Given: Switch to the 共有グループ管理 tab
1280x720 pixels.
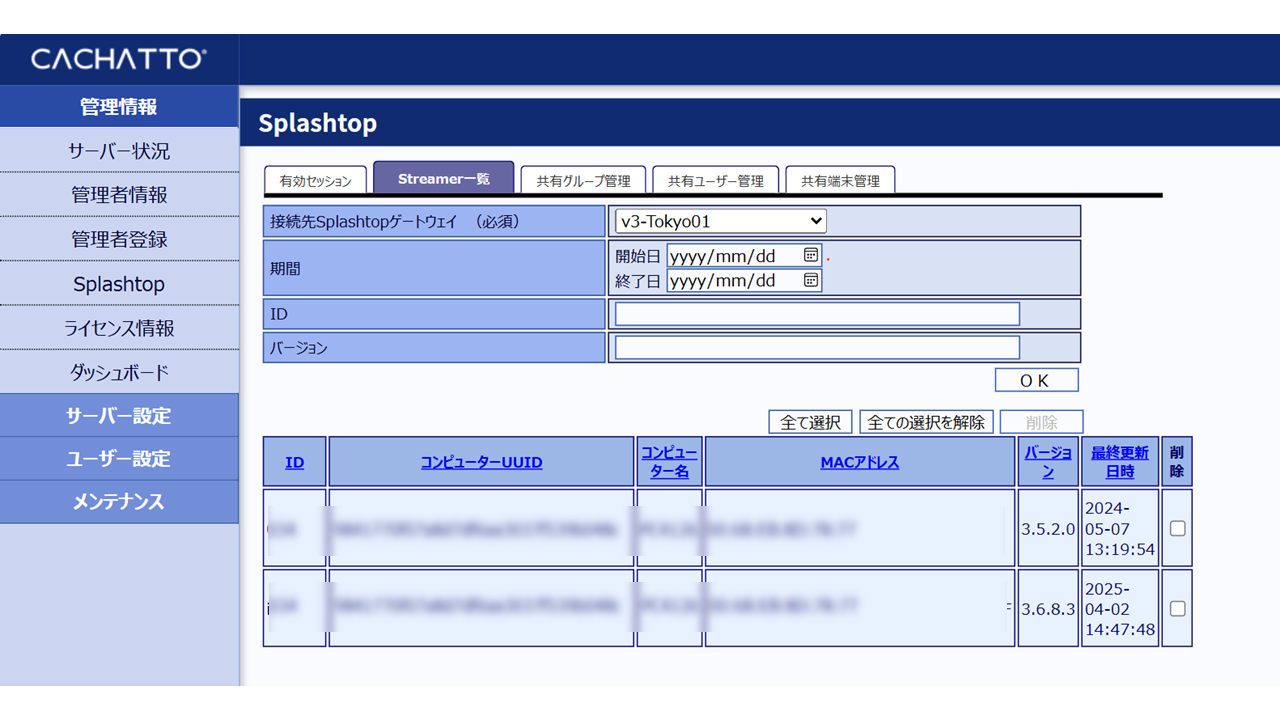Looking at the screenshot, I should [x=583, y=181].
